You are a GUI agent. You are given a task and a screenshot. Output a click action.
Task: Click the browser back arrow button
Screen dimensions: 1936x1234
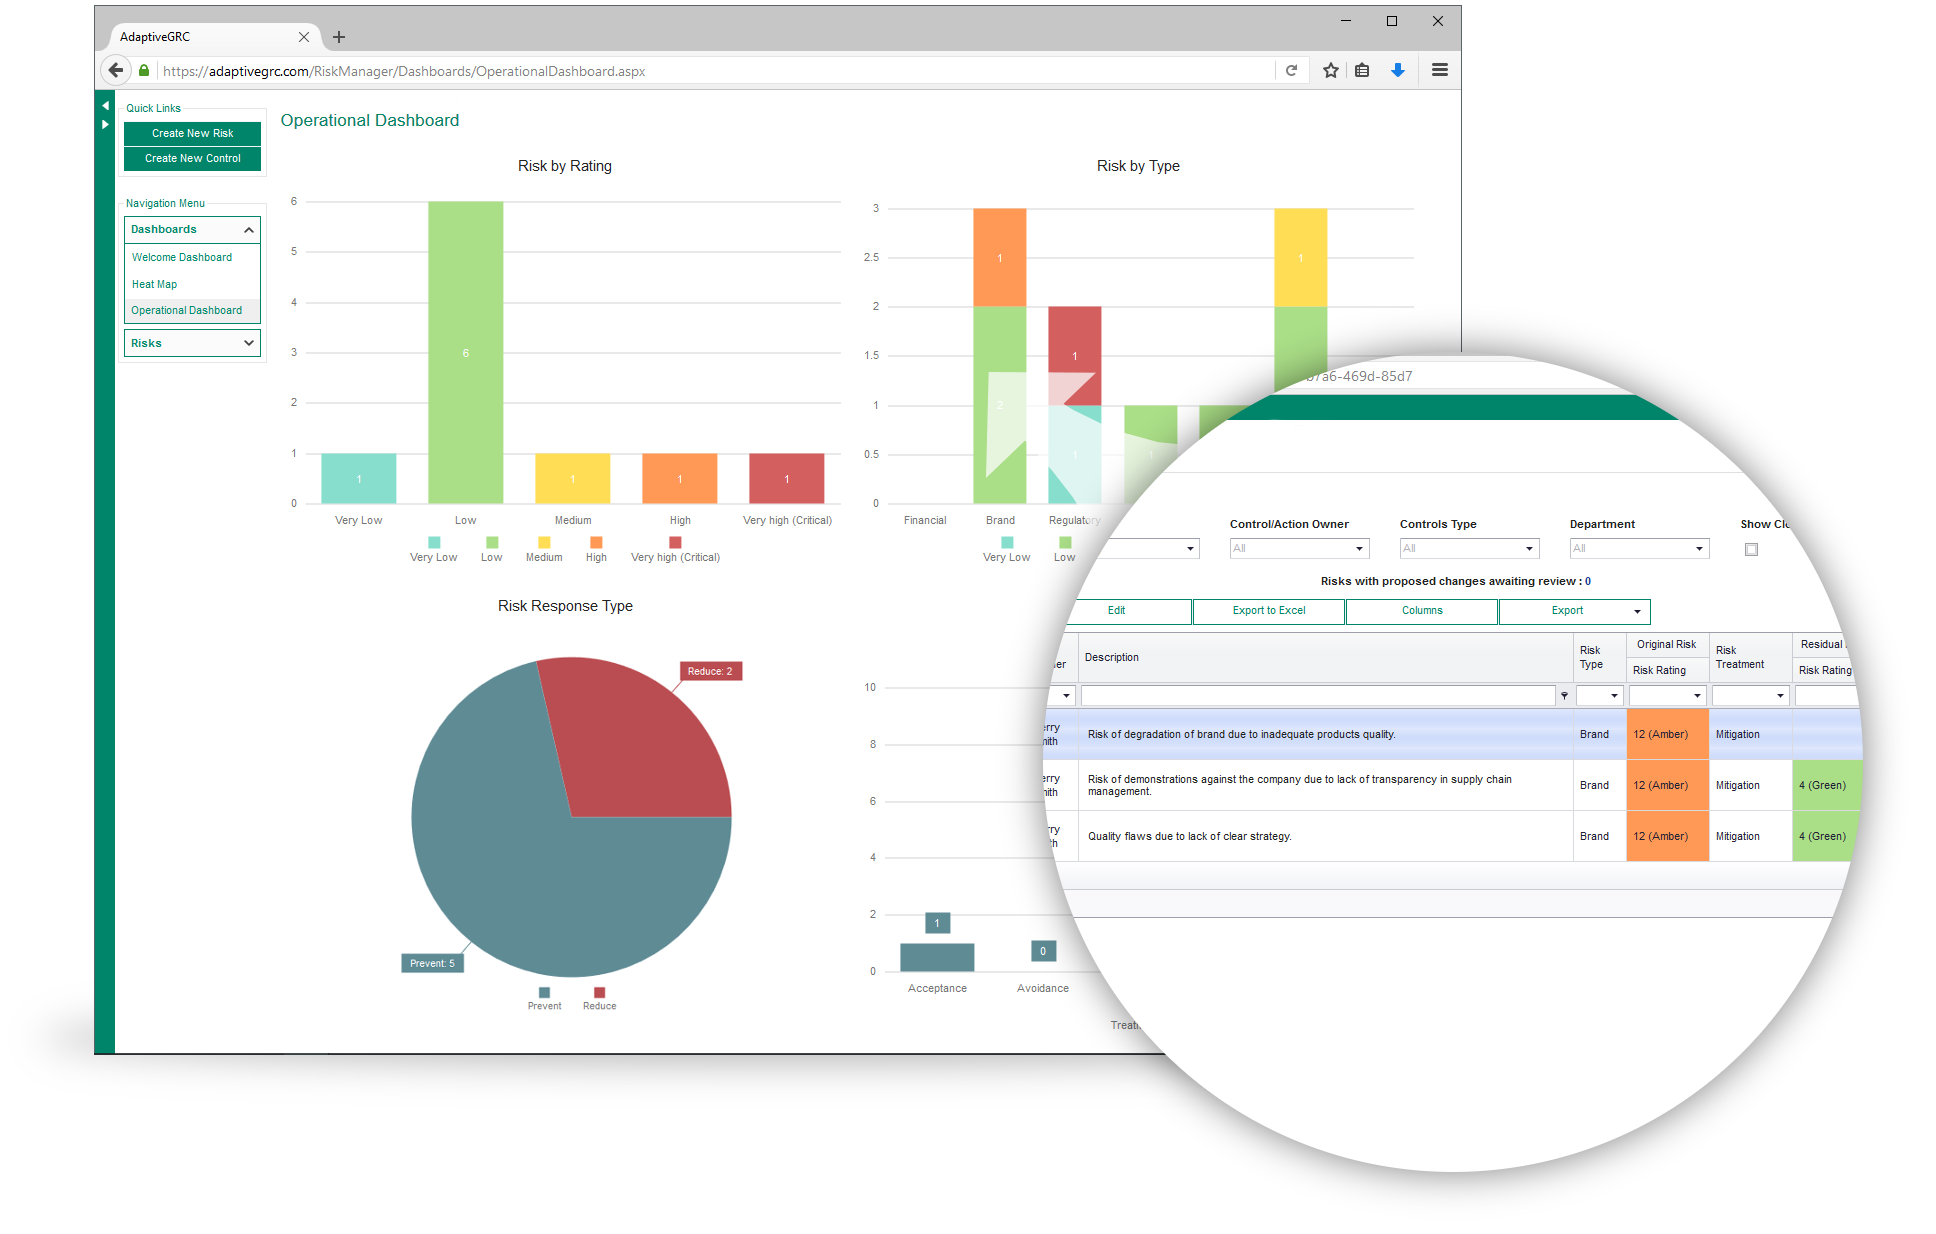116,70
